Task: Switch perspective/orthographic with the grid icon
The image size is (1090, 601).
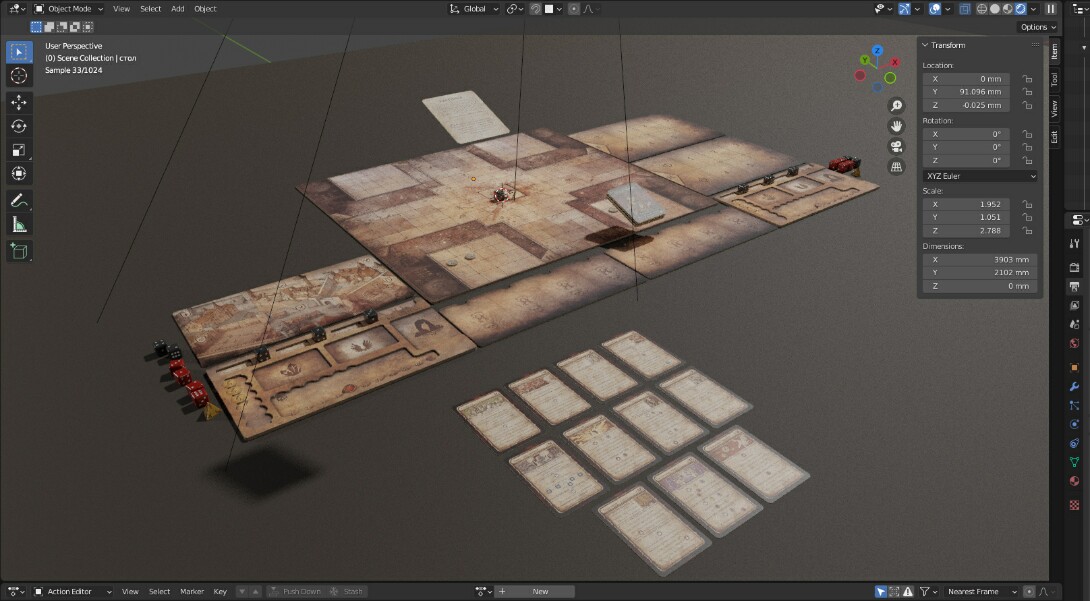Action: point(897,167)
